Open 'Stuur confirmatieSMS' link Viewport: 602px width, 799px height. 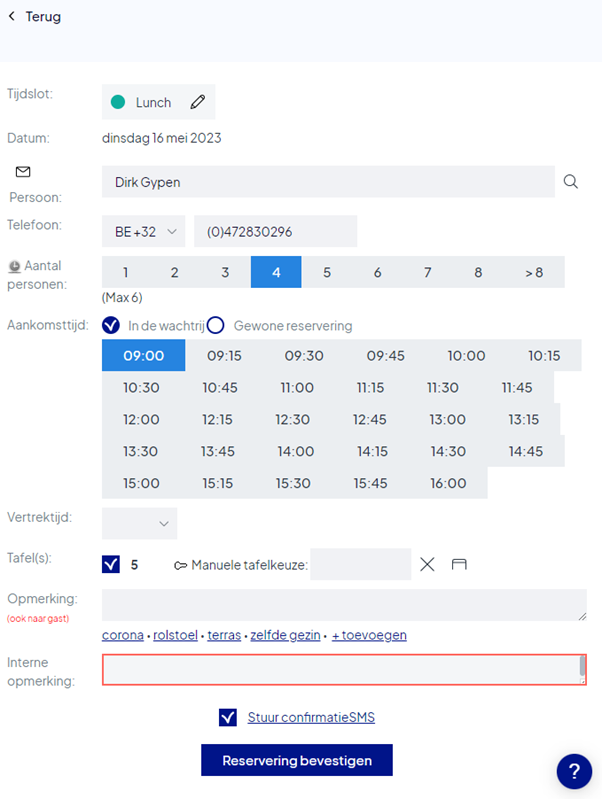(x=311, y=717)
